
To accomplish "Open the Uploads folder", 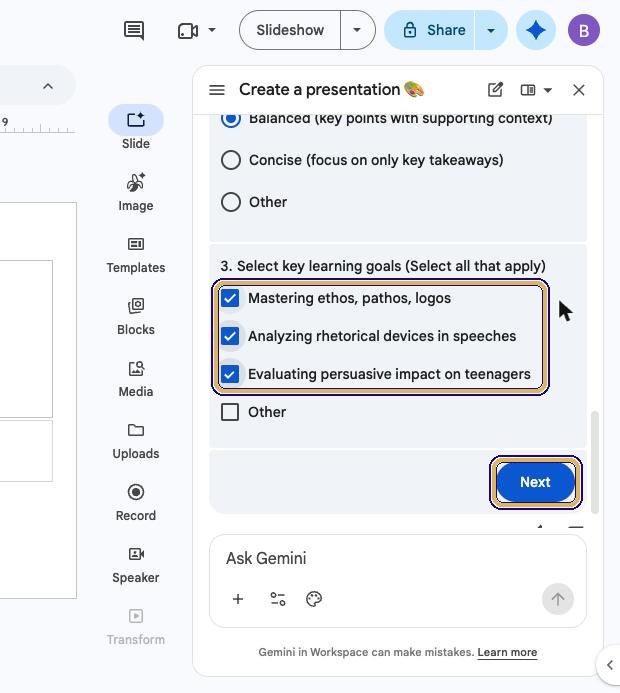I will point(136,441).
